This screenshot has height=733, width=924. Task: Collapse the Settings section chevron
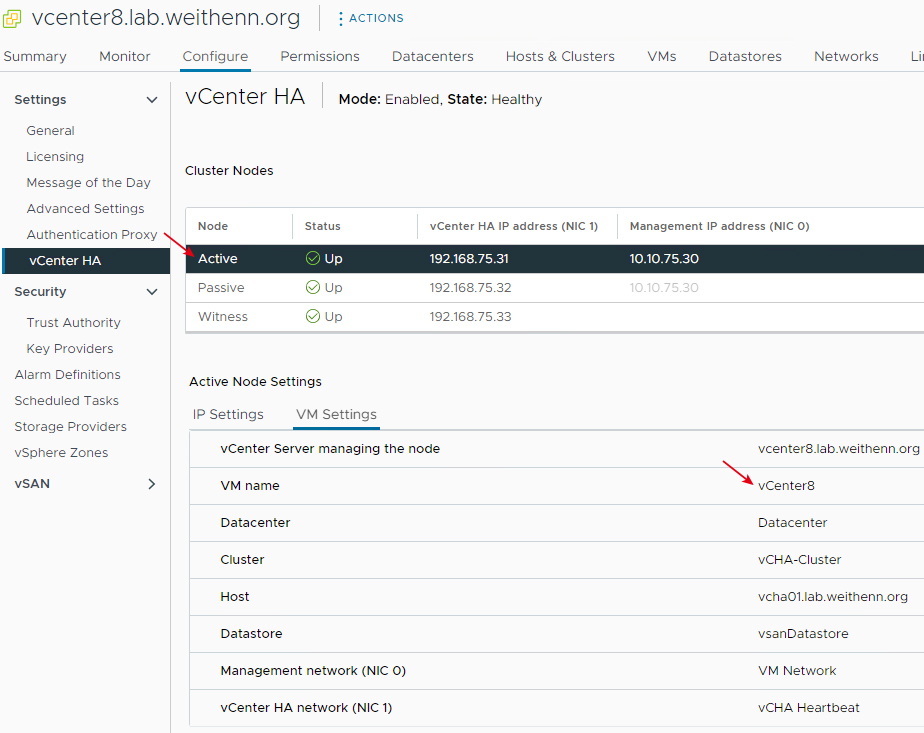pos(152,100)
